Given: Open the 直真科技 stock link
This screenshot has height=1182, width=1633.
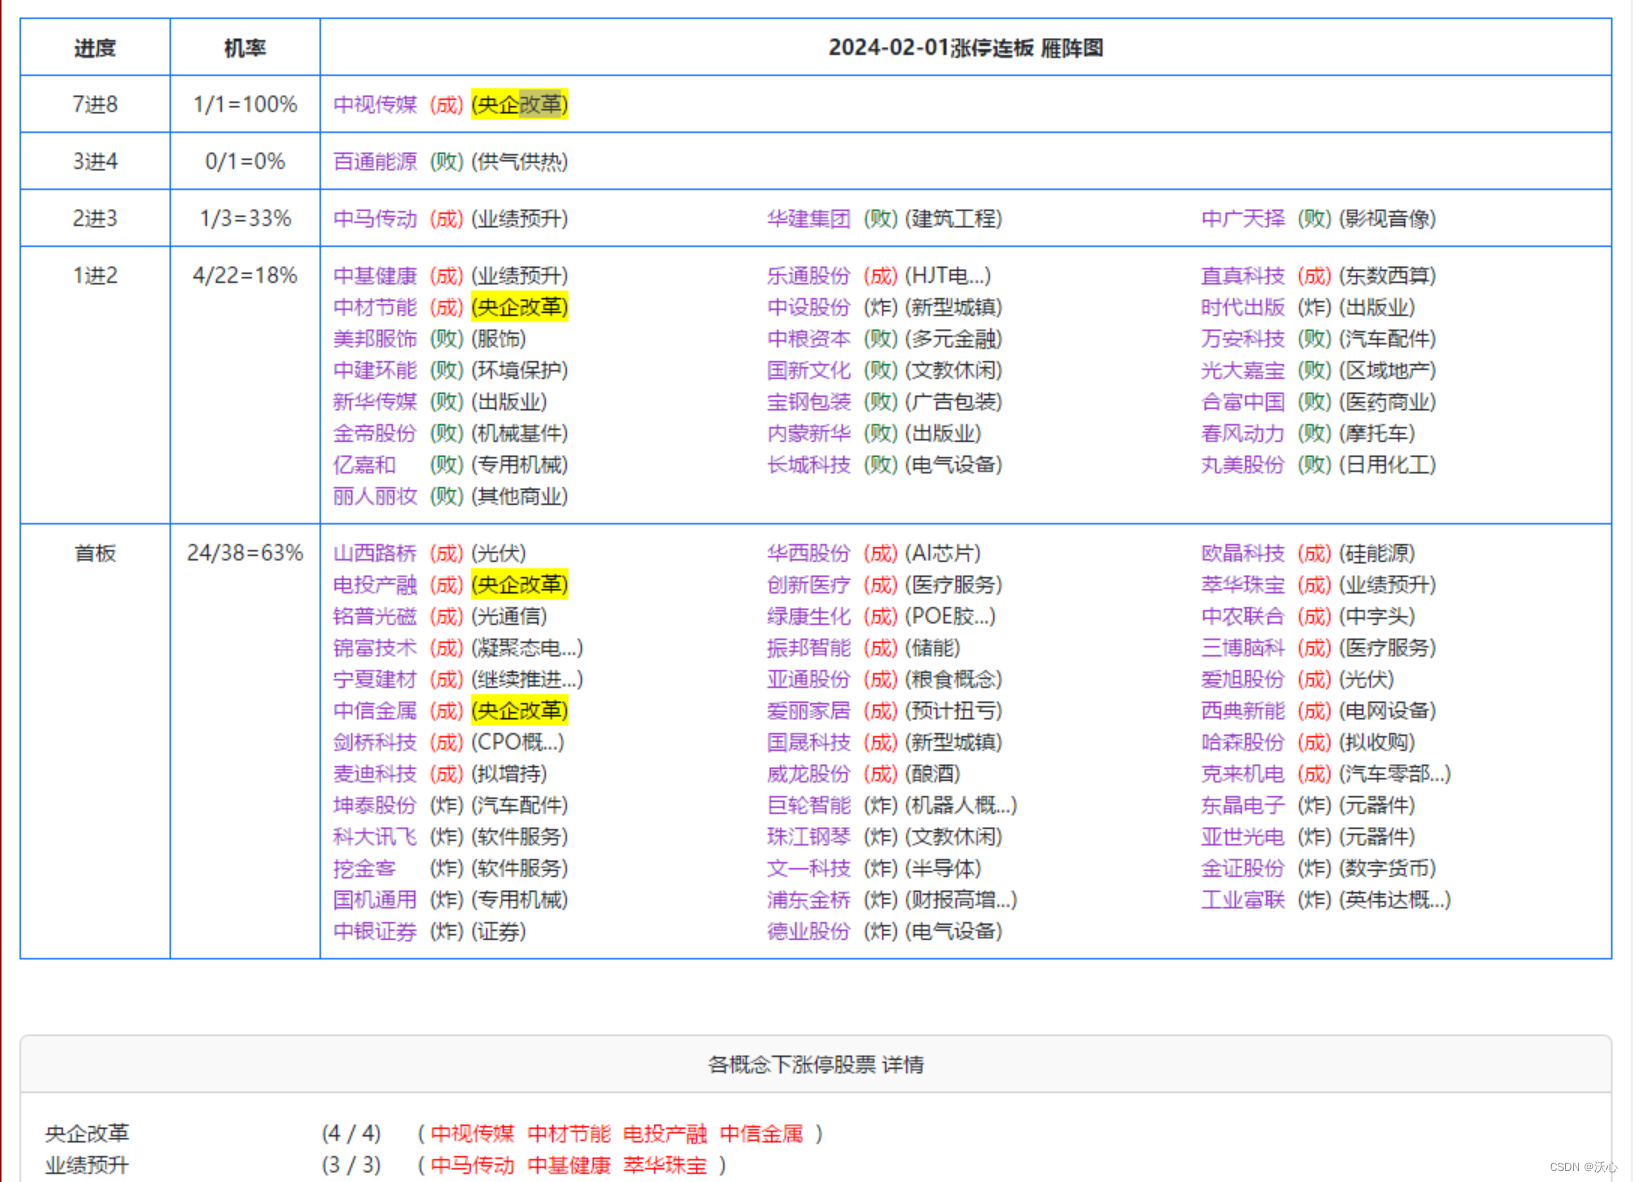Looking at the screenshot, I should (x=1243, y=275).
